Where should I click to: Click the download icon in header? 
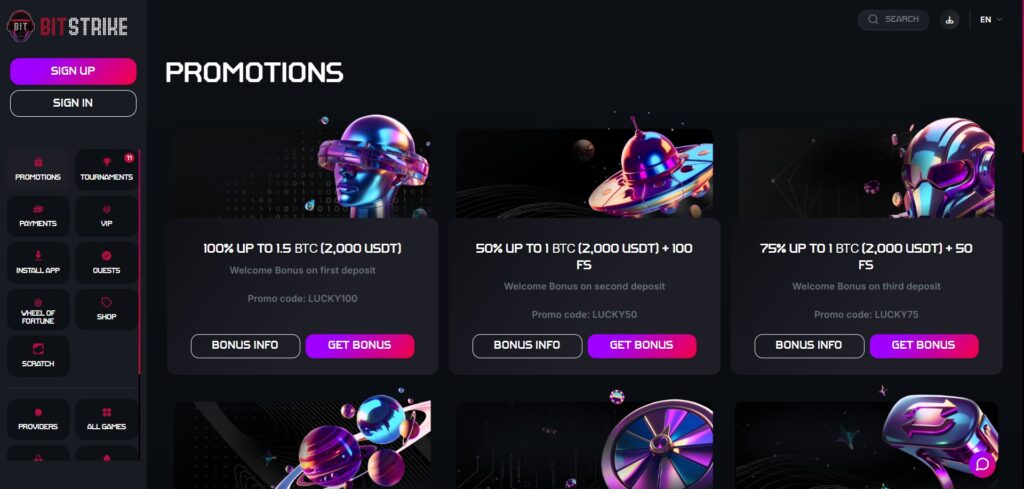pyautogui.click(x=950, y=19)
